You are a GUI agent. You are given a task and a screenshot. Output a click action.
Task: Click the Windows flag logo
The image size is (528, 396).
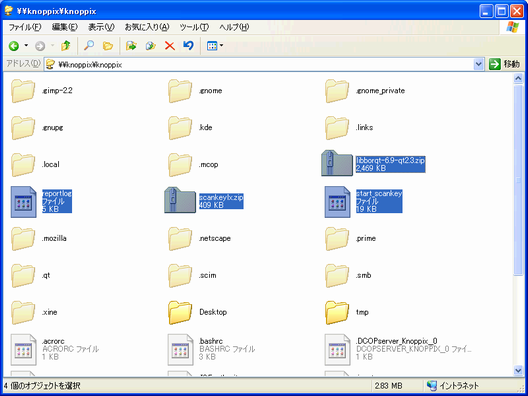point(512,27)
